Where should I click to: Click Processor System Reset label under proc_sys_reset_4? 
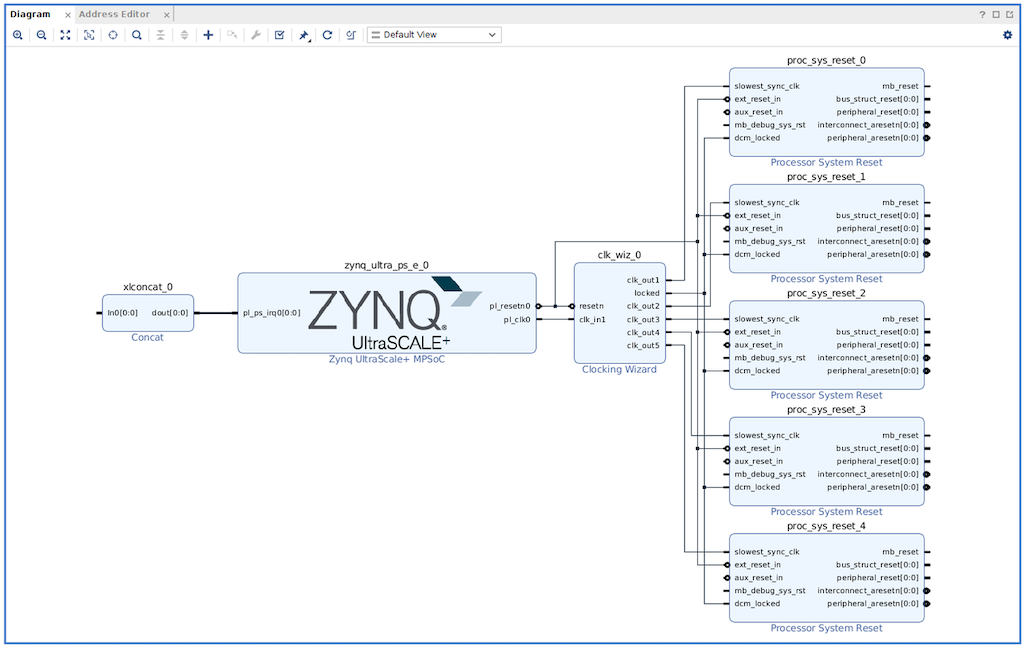pos(826,628)
